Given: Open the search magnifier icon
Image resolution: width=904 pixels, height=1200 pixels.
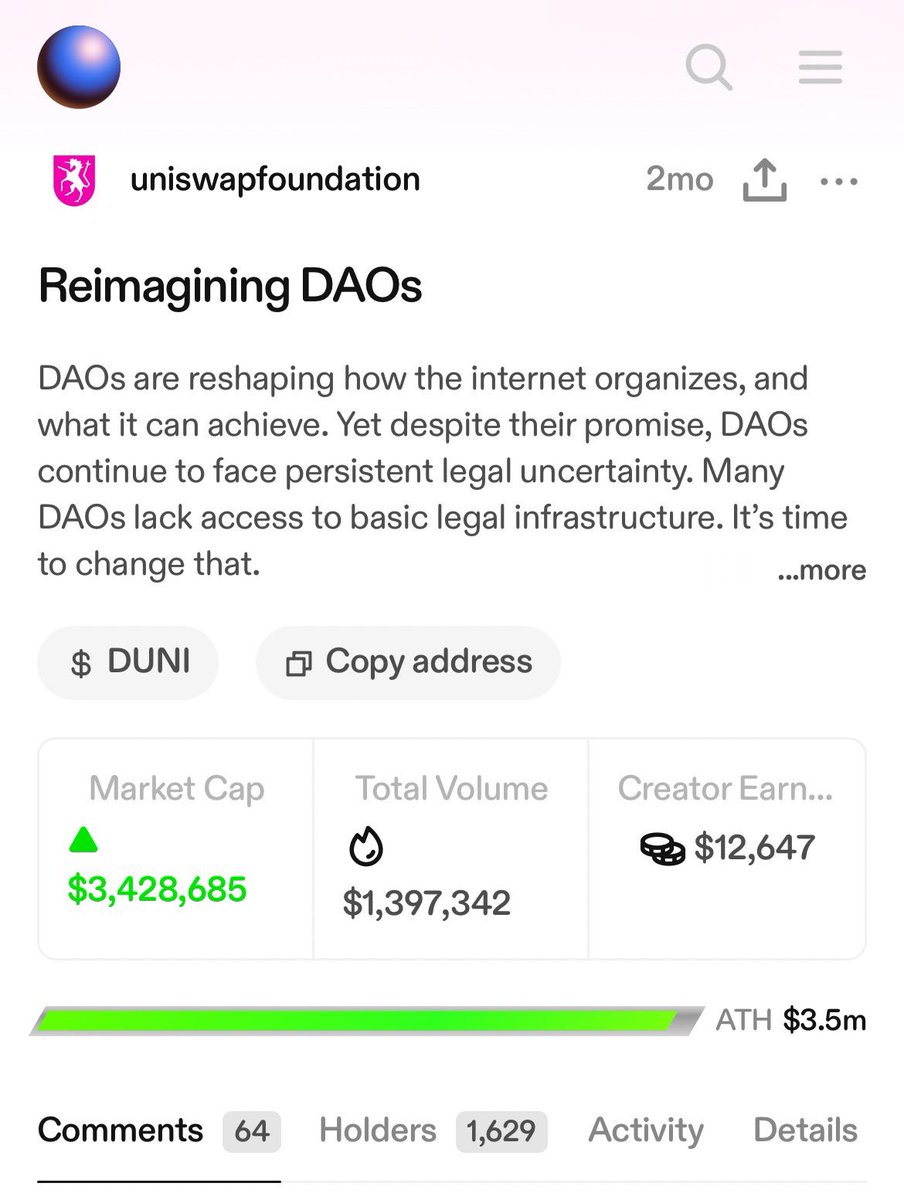Looking at the screenshot, I should (708, 69).
